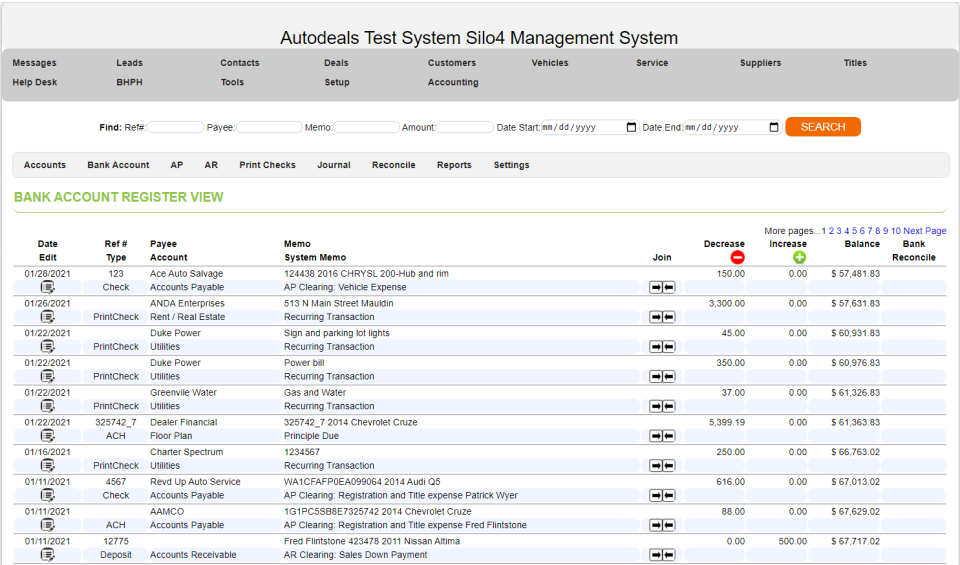
Task: Open accounting Reports tab
Action: [x=454, y=165]
